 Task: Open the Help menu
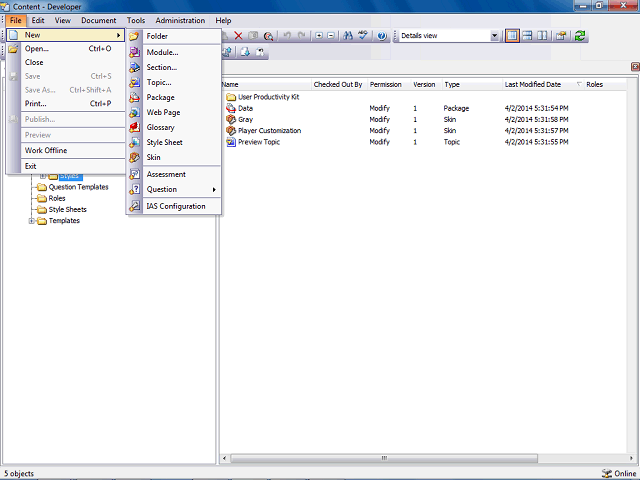pyautogui.click(x=223, y=20)
